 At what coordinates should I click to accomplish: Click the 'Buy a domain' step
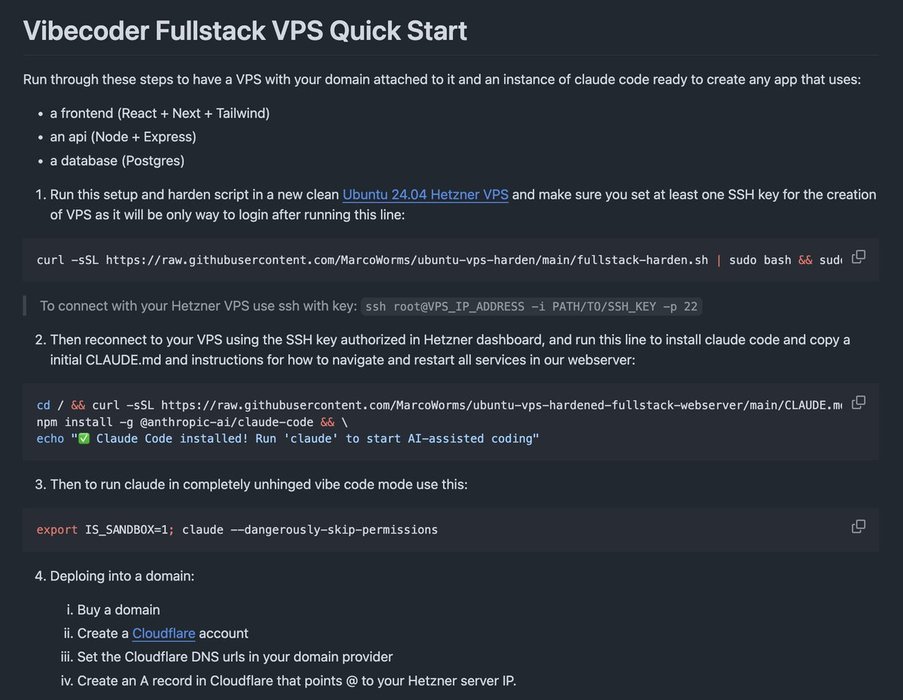[x=118, y=610]
